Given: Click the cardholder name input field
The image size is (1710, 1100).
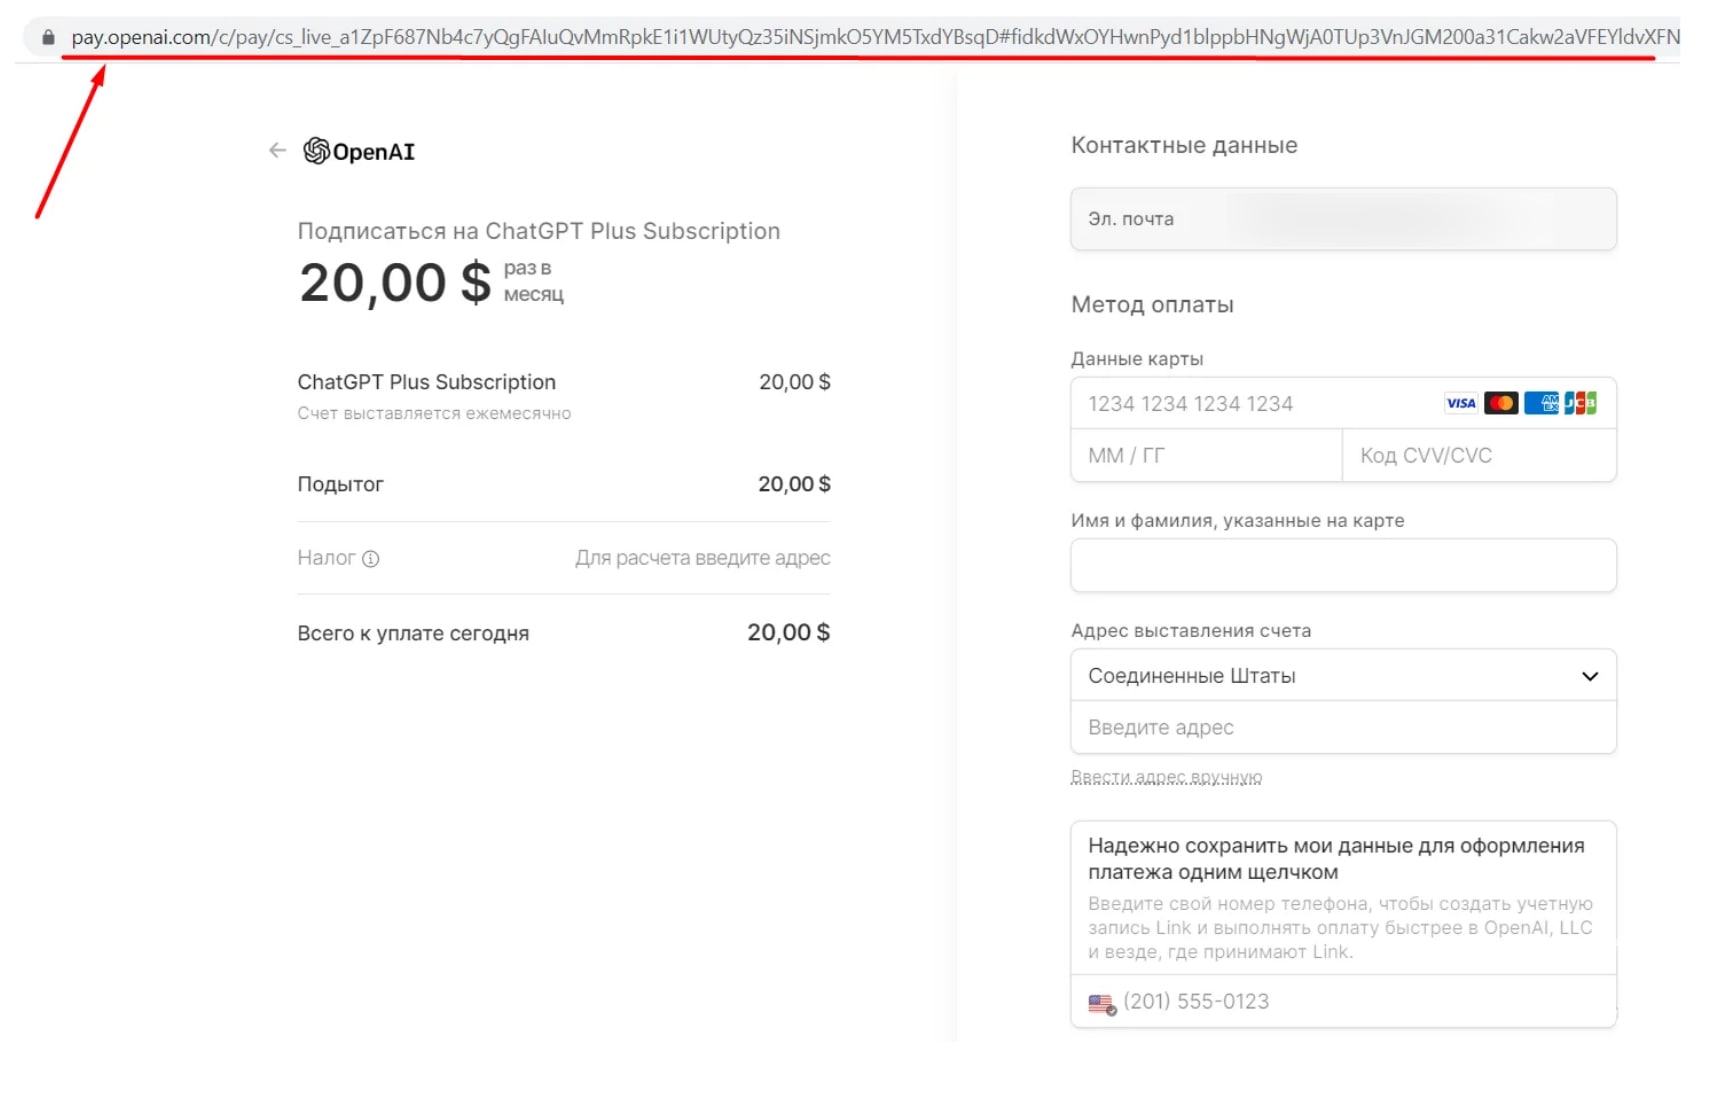Looking at the screenshot, I should click(1343, 566).
